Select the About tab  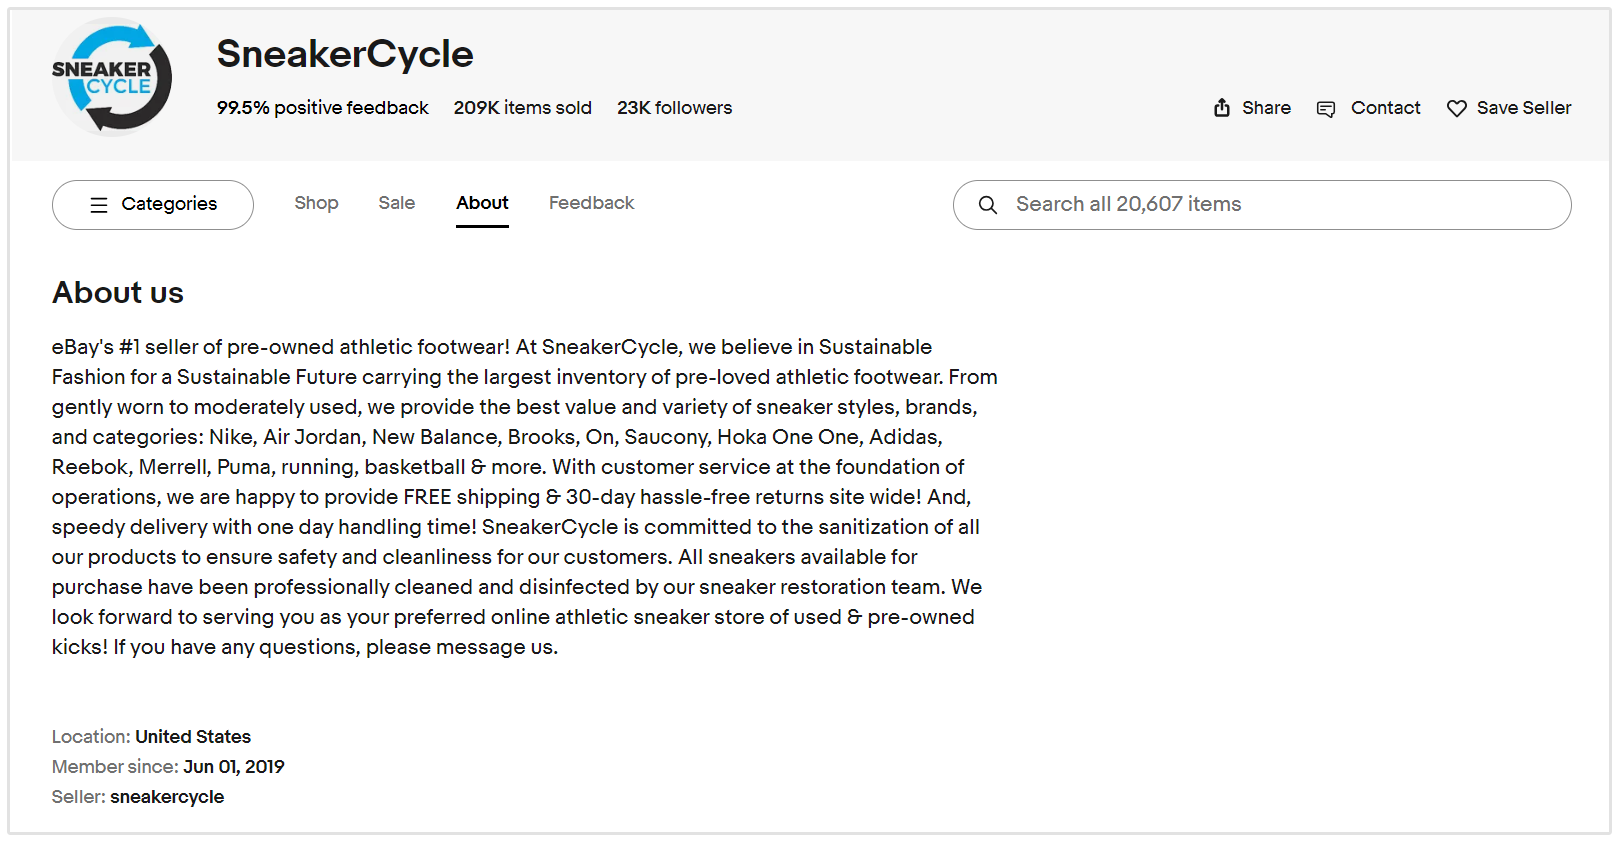tap(482, 203)
